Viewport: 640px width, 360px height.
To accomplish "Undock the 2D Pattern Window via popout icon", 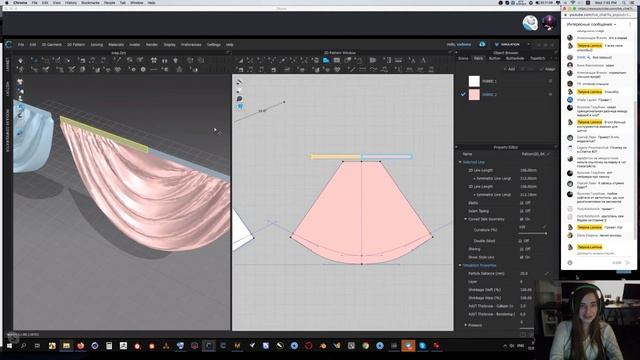I will pos(450,53).
